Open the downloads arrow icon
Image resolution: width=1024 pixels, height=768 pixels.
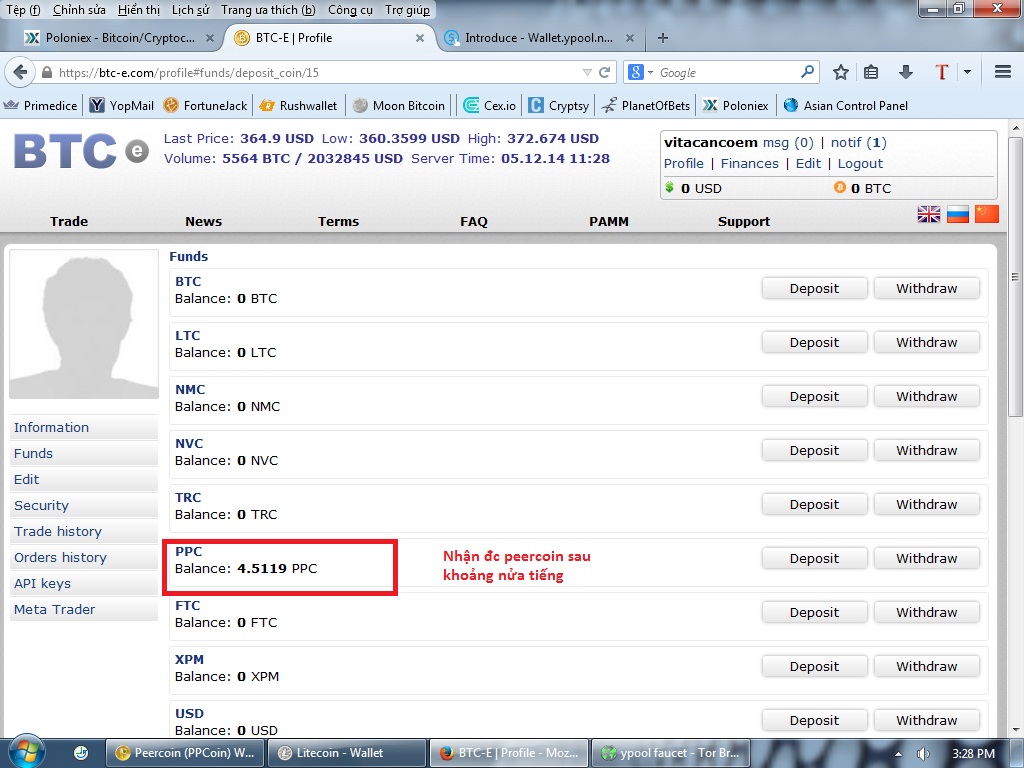coord(905,72)
